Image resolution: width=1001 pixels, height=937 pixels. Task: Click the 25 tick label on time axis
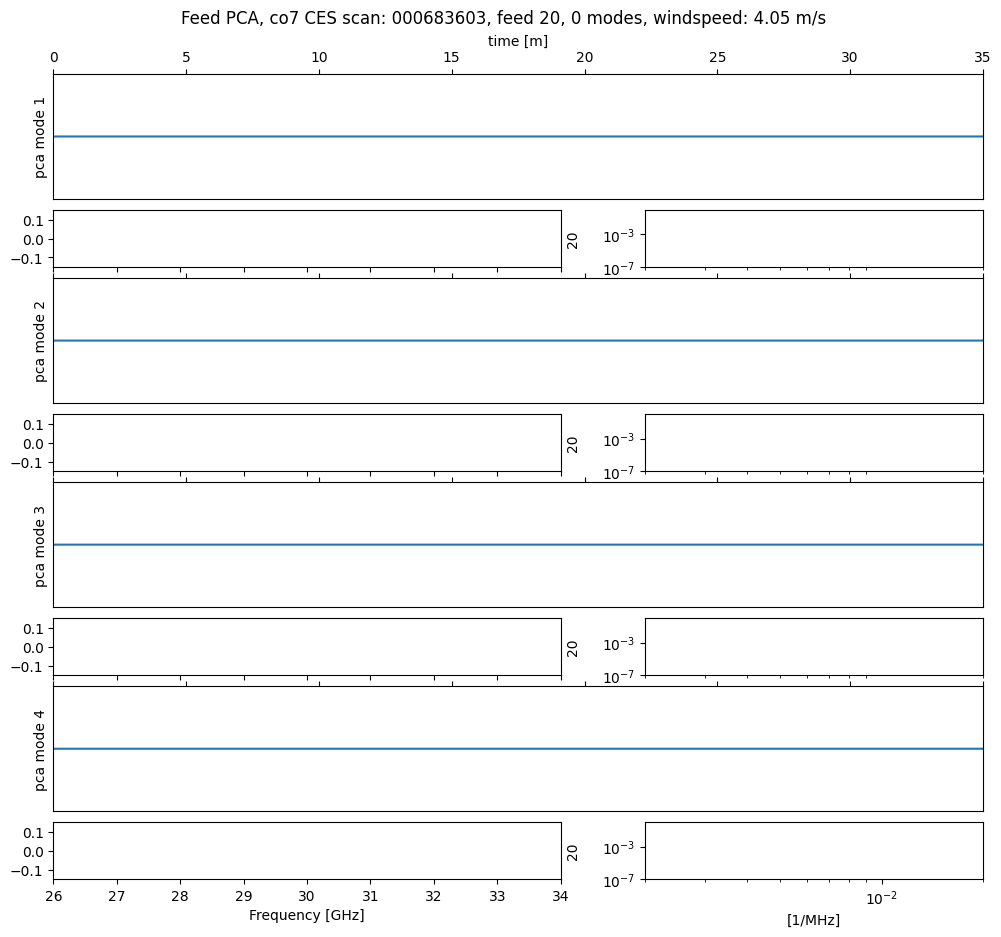(717, 58)
